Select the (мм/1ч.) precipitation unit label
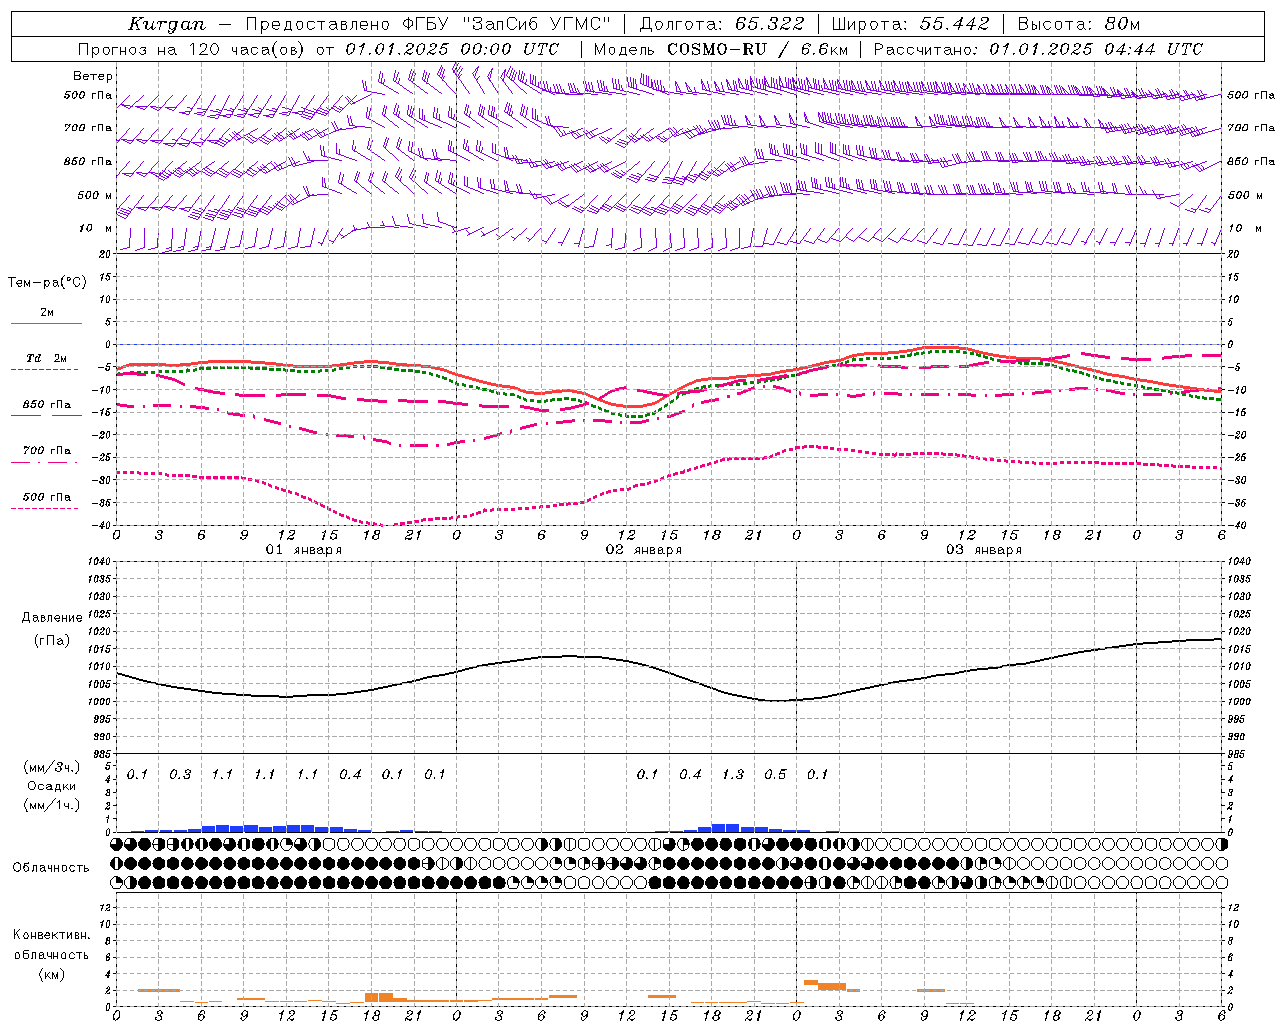Screen dimensions: 1280x1024 tap(52, 805)
